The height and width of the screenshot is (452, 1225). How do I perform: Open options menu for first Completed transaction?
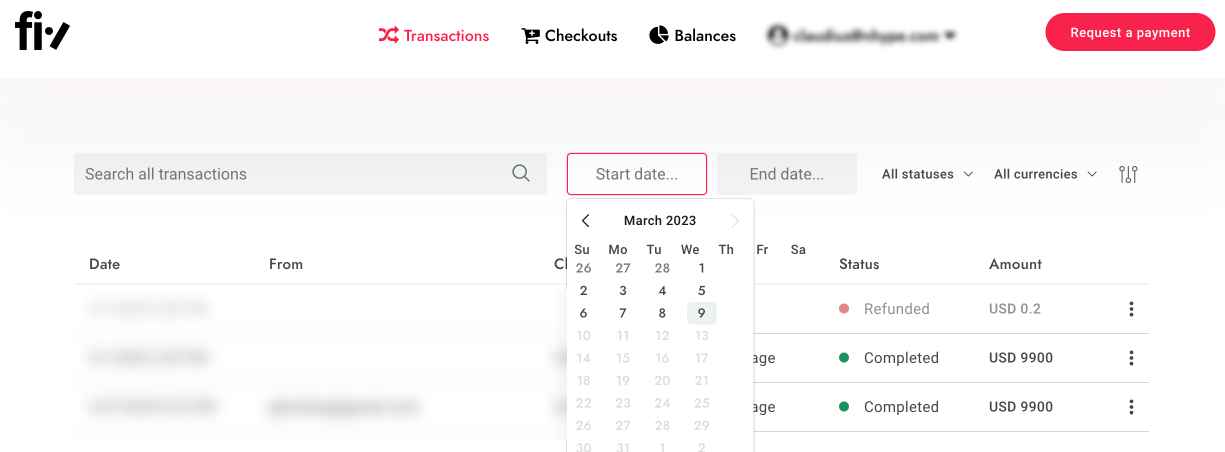[1131, 358]
